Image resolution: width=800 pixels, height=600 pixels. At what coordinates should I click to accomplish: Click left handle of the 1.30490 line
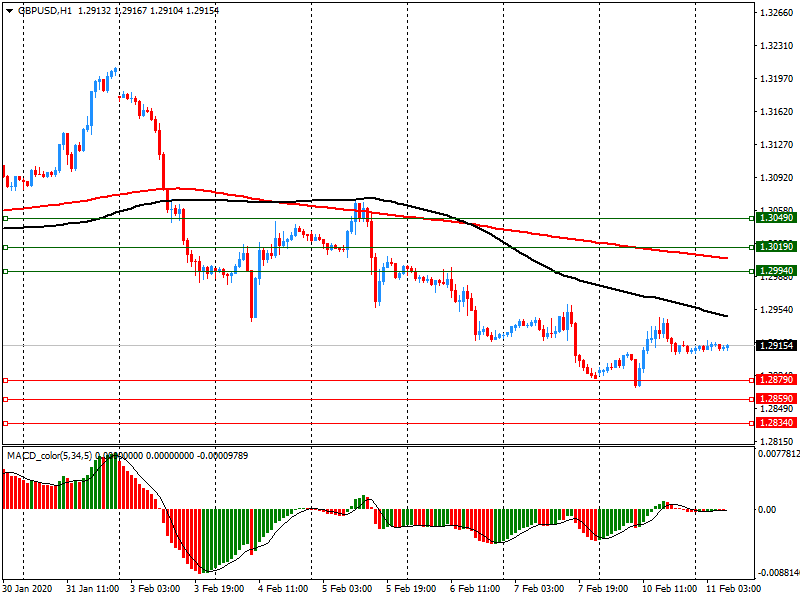pyautogui.click(x=5, y=217)
